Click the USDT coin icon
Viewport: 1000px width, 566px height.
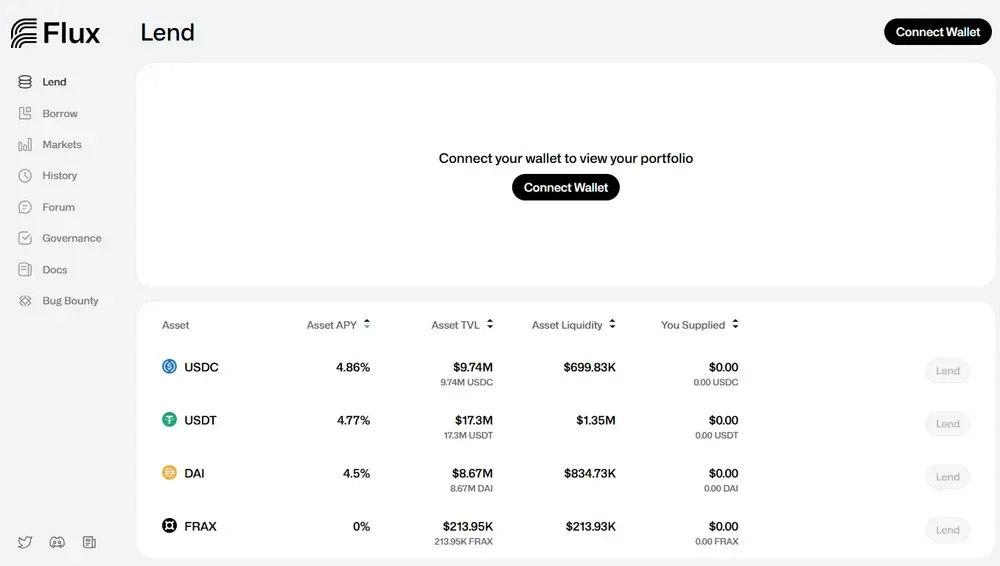pos(169,419)
